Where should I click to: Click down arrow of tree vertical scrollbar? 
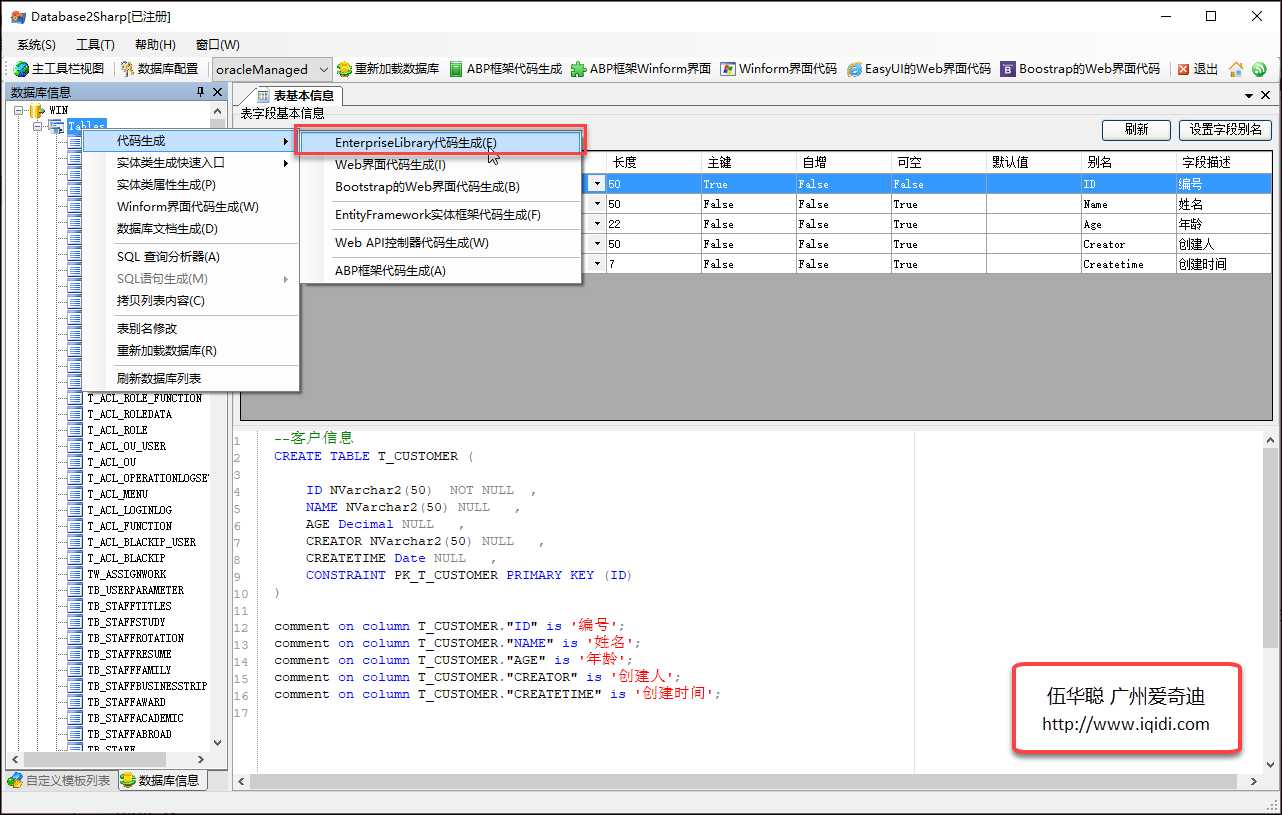point(218,743)
